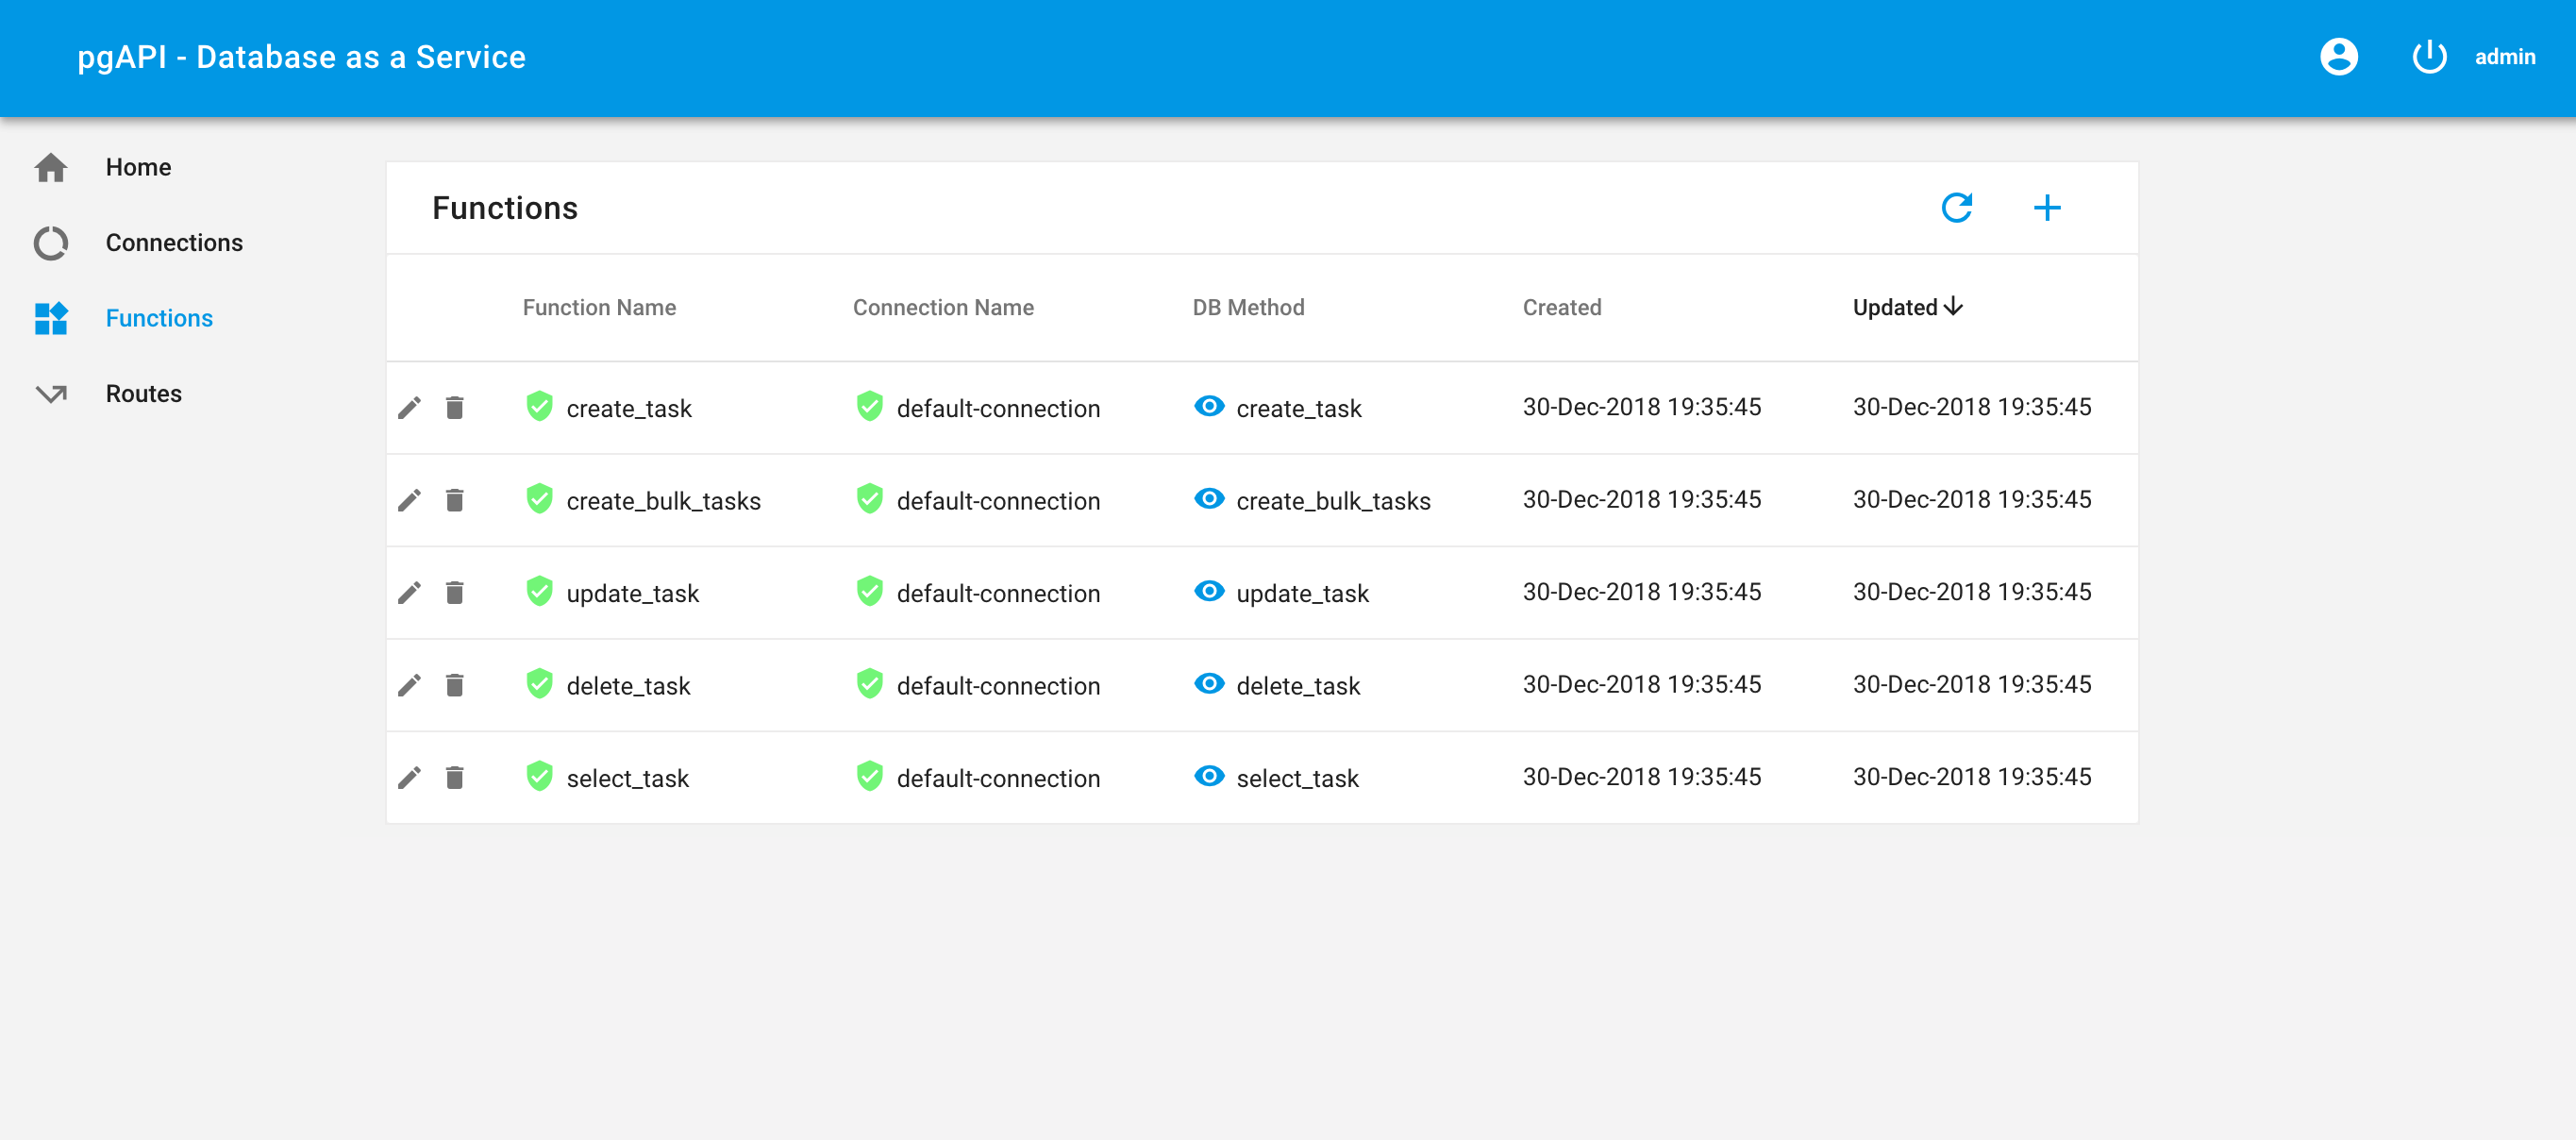Image resolution: width=2576 pixels, height=1140 pixels.
Task: Click green shield beside create_bulk_tasks name
Action: coord(539,499)
